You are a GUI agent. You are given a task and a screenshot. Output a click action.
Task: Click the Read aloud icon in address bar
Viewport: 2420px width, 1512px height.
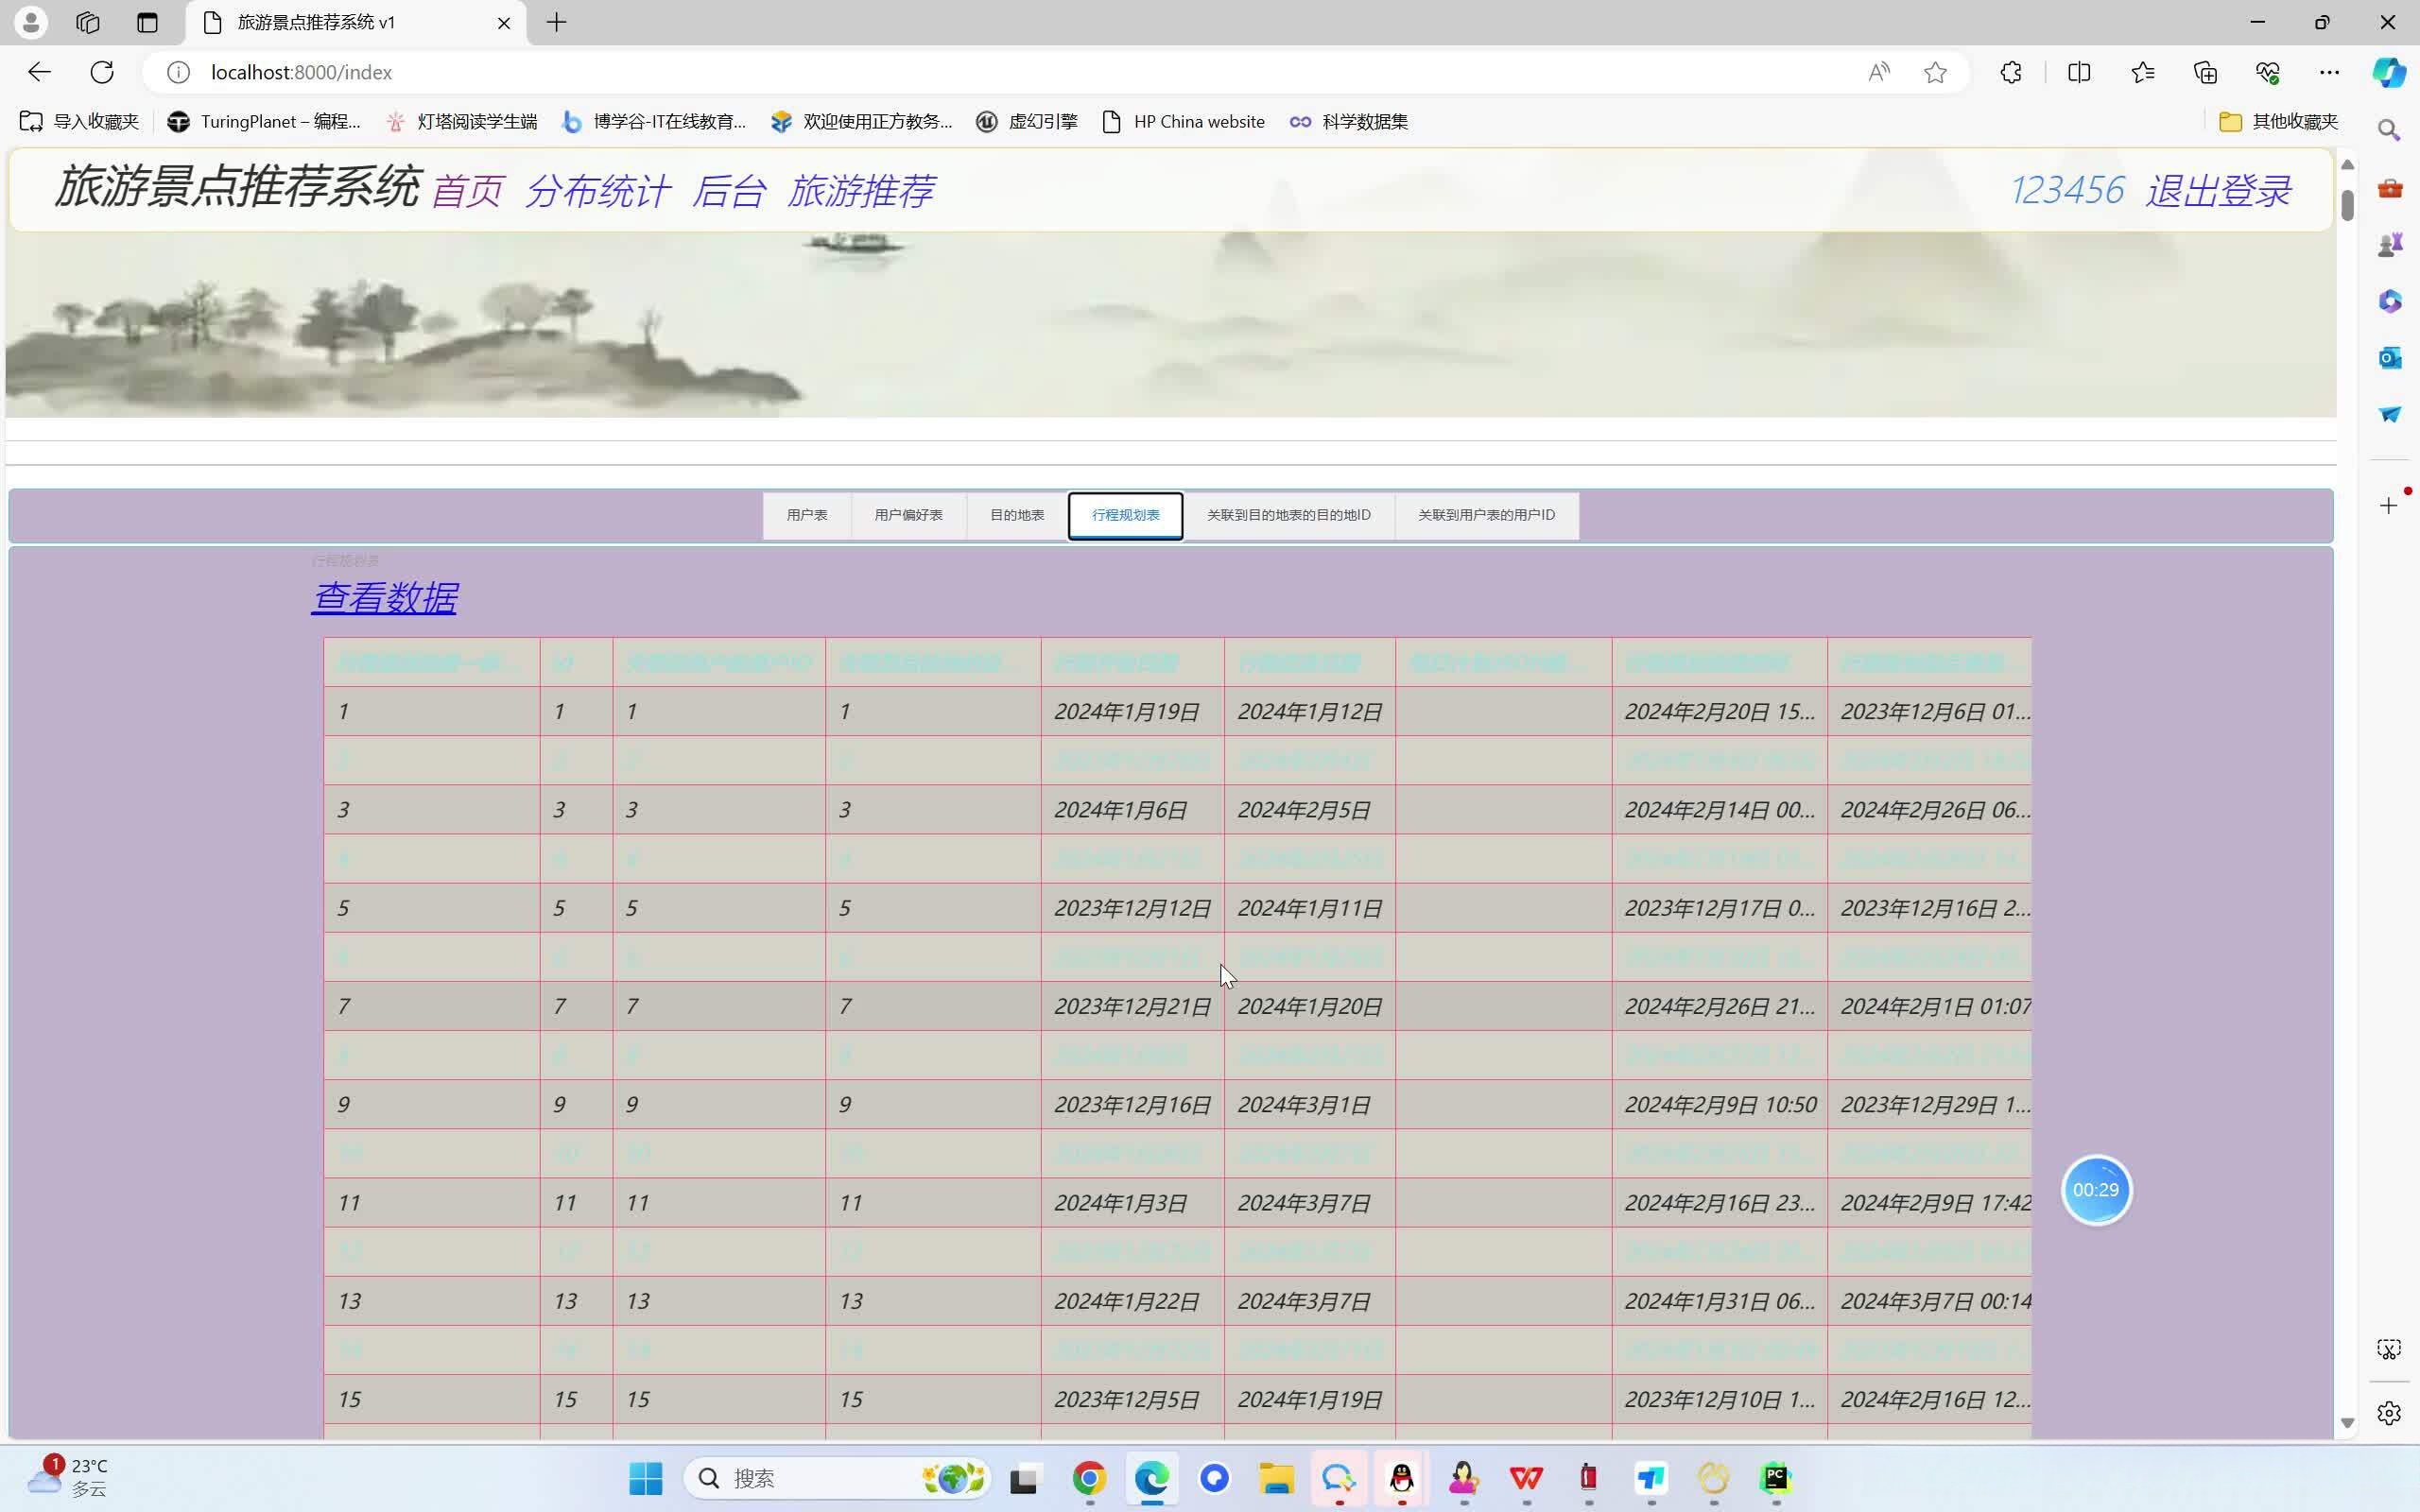pos(1879,72)
